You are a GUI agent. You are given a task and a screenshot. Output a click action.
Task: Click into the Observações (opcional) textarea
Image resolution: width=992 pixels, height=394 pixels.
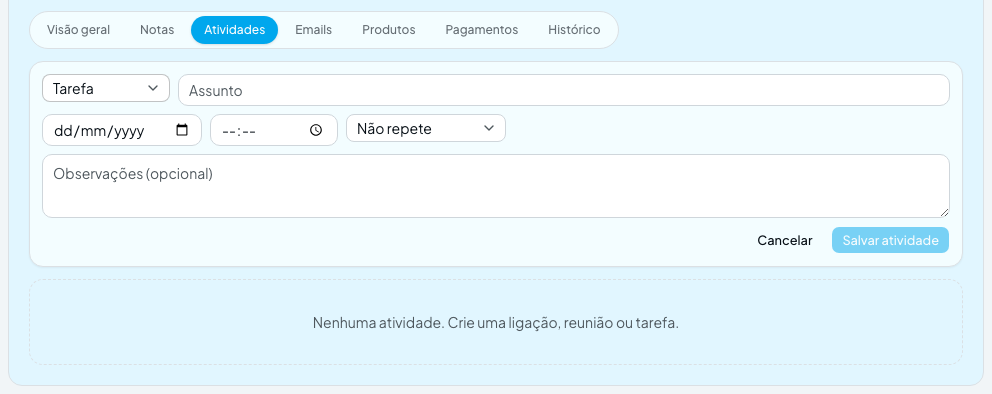(495, 186)
